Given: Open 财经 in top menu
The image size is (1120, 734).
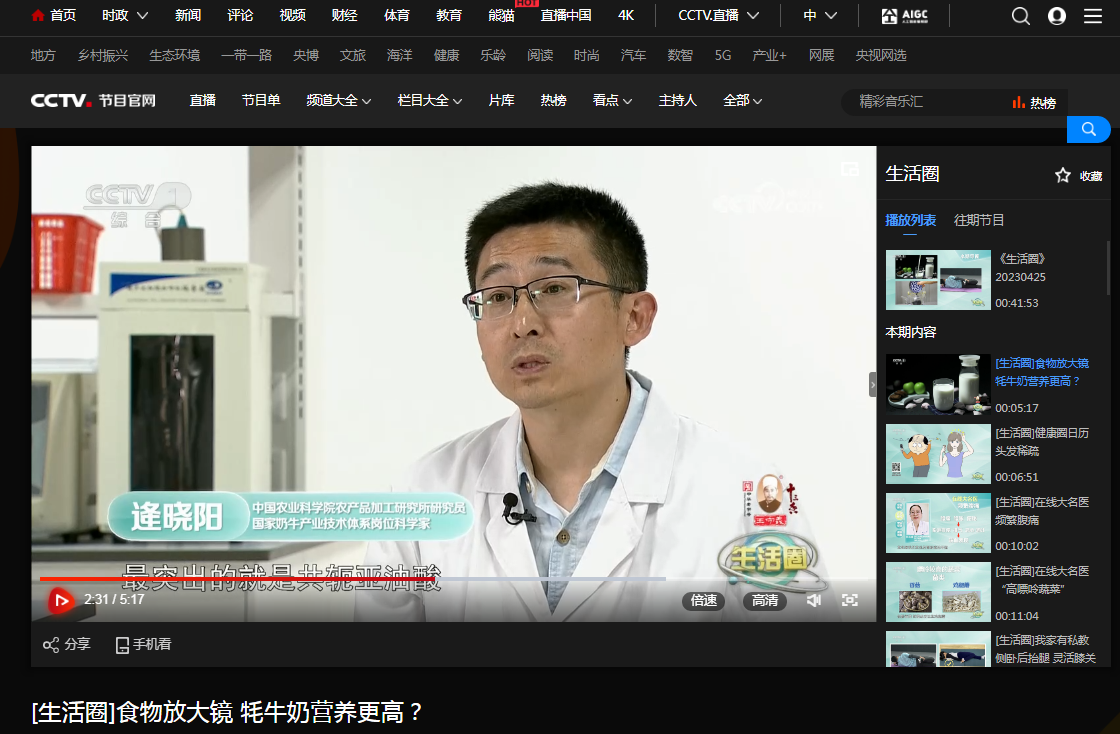Looking at the screenshot, I should point(344,15).
